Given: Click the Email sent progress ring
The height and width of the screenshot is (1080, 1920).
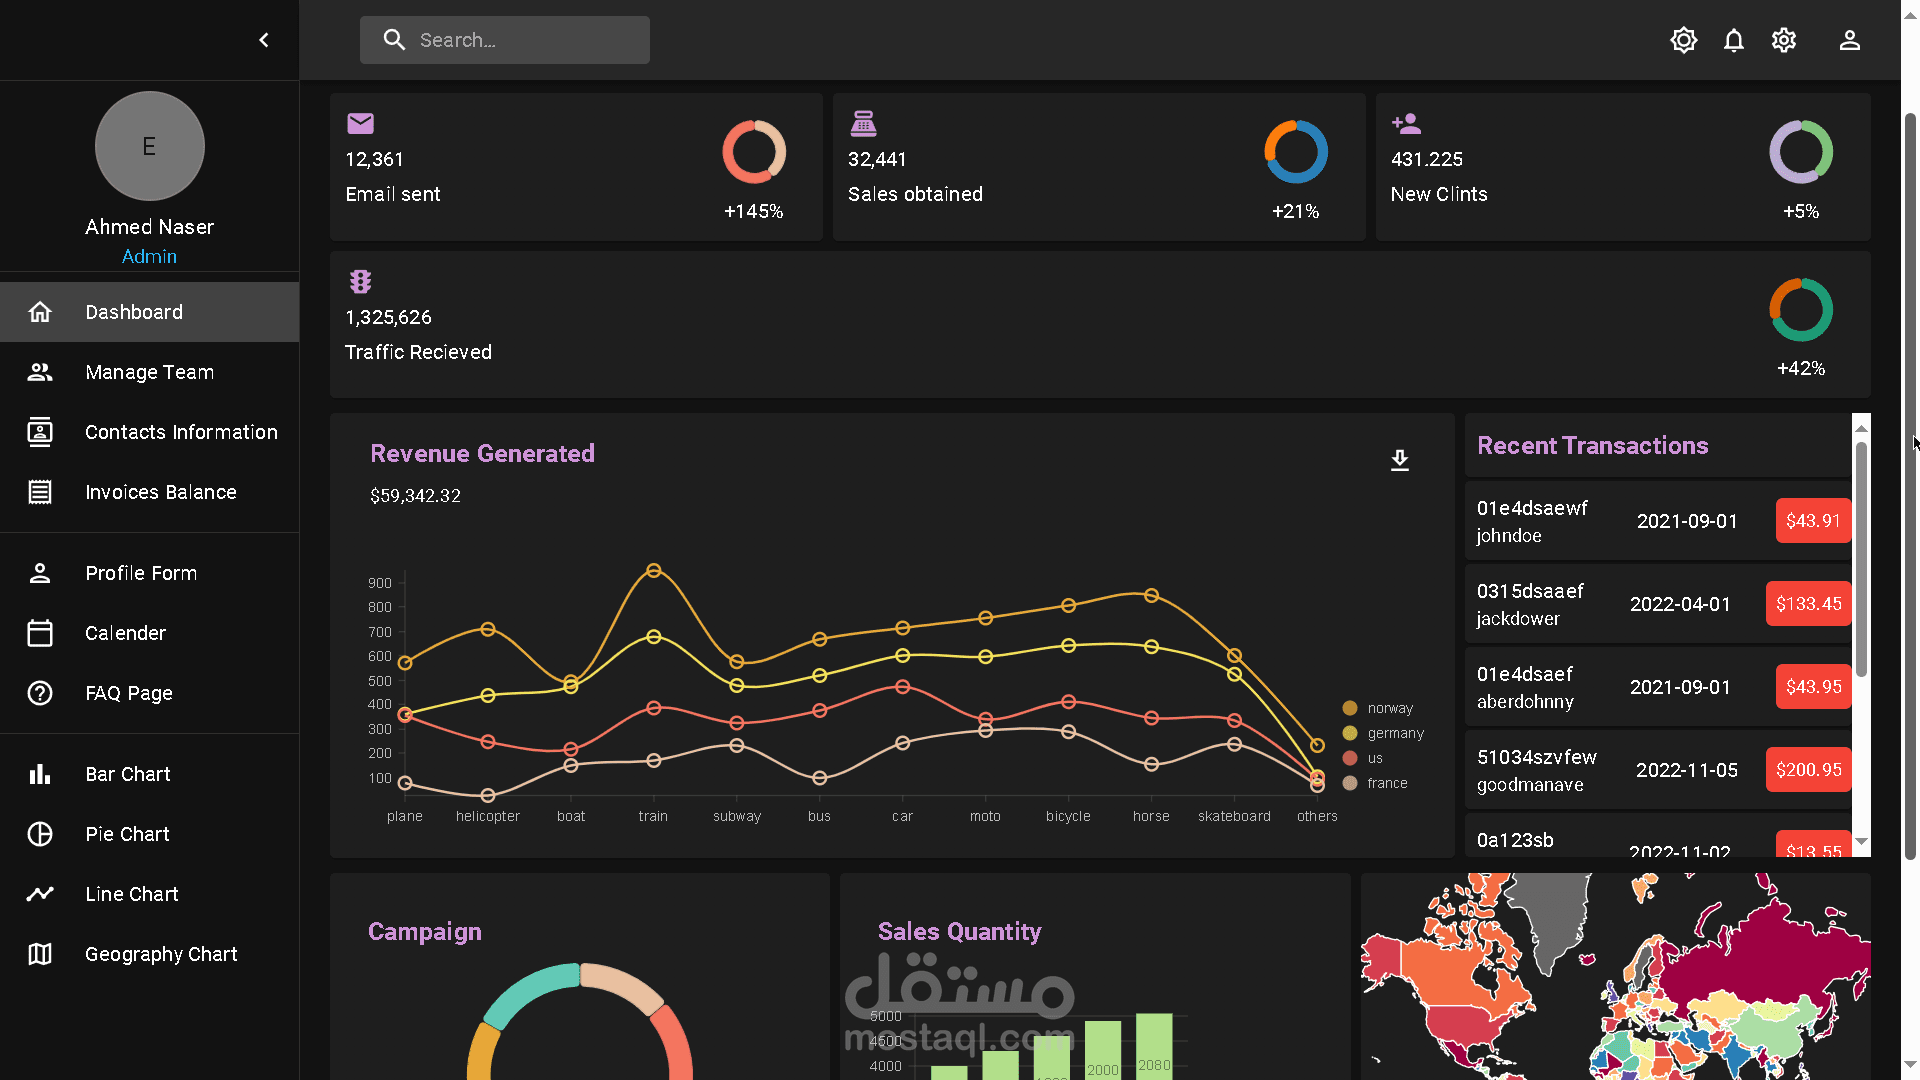Looking at the screenshot, I should 754,152.
